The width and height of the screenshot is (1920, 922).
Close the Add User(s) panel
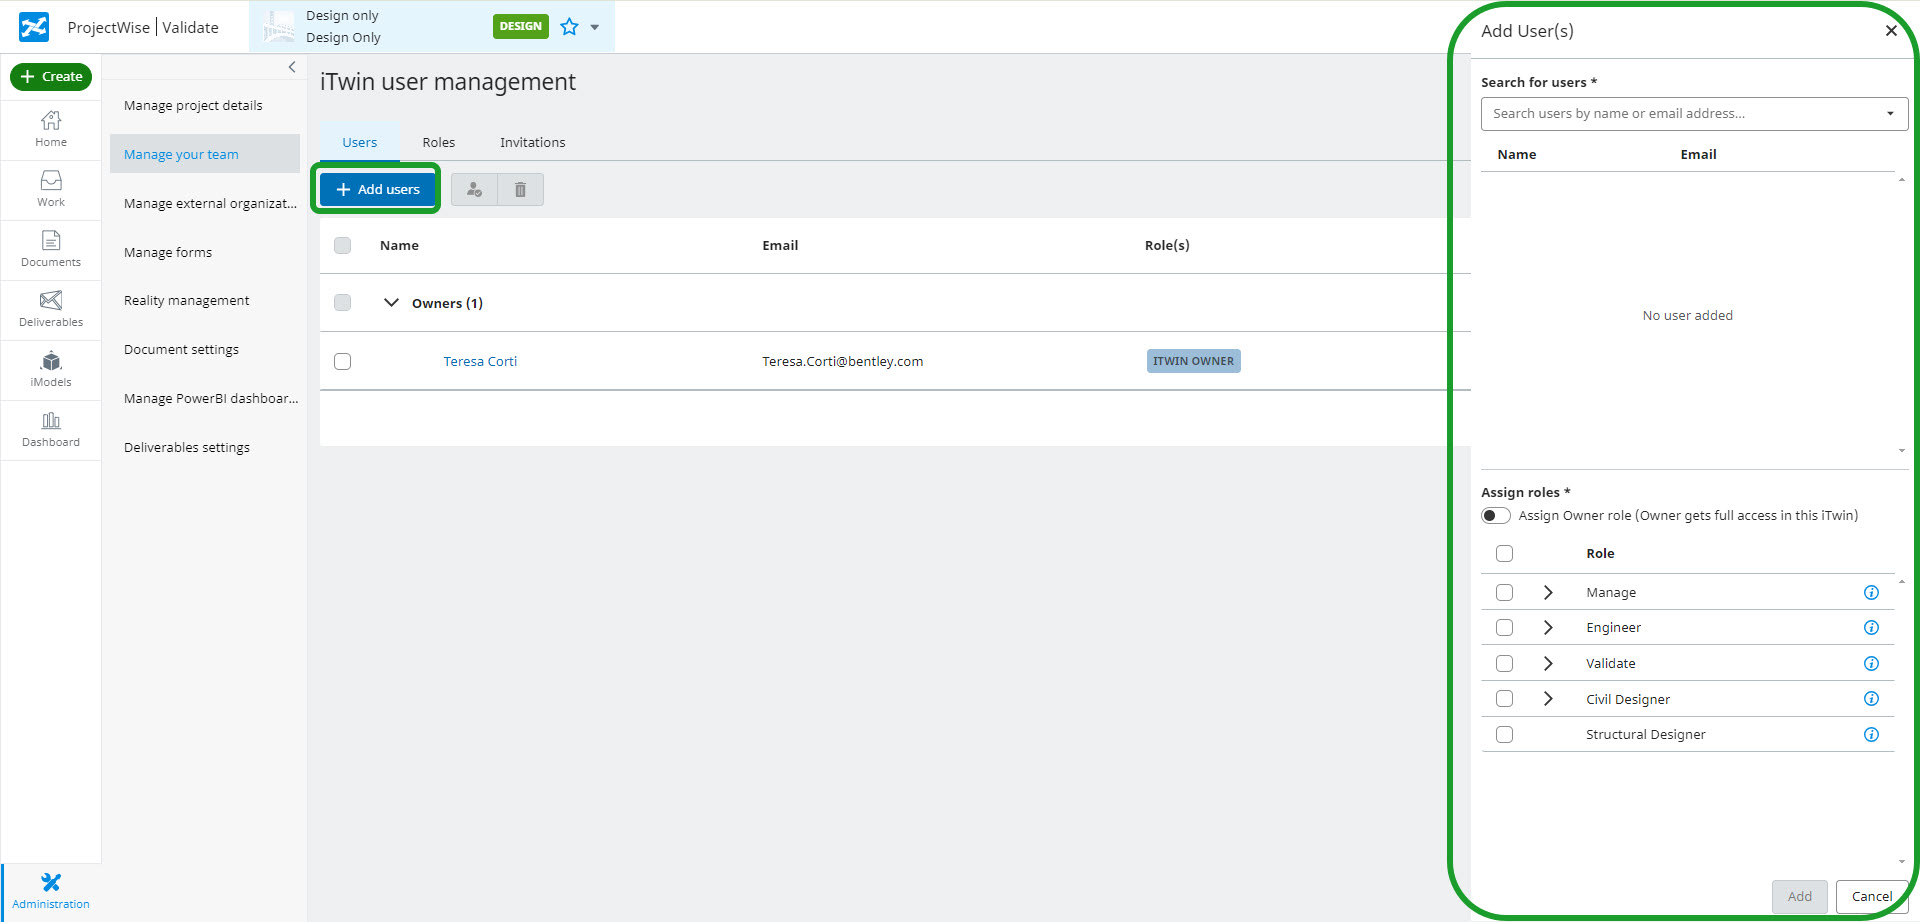pyautogui.click(x=1891, y=31)
